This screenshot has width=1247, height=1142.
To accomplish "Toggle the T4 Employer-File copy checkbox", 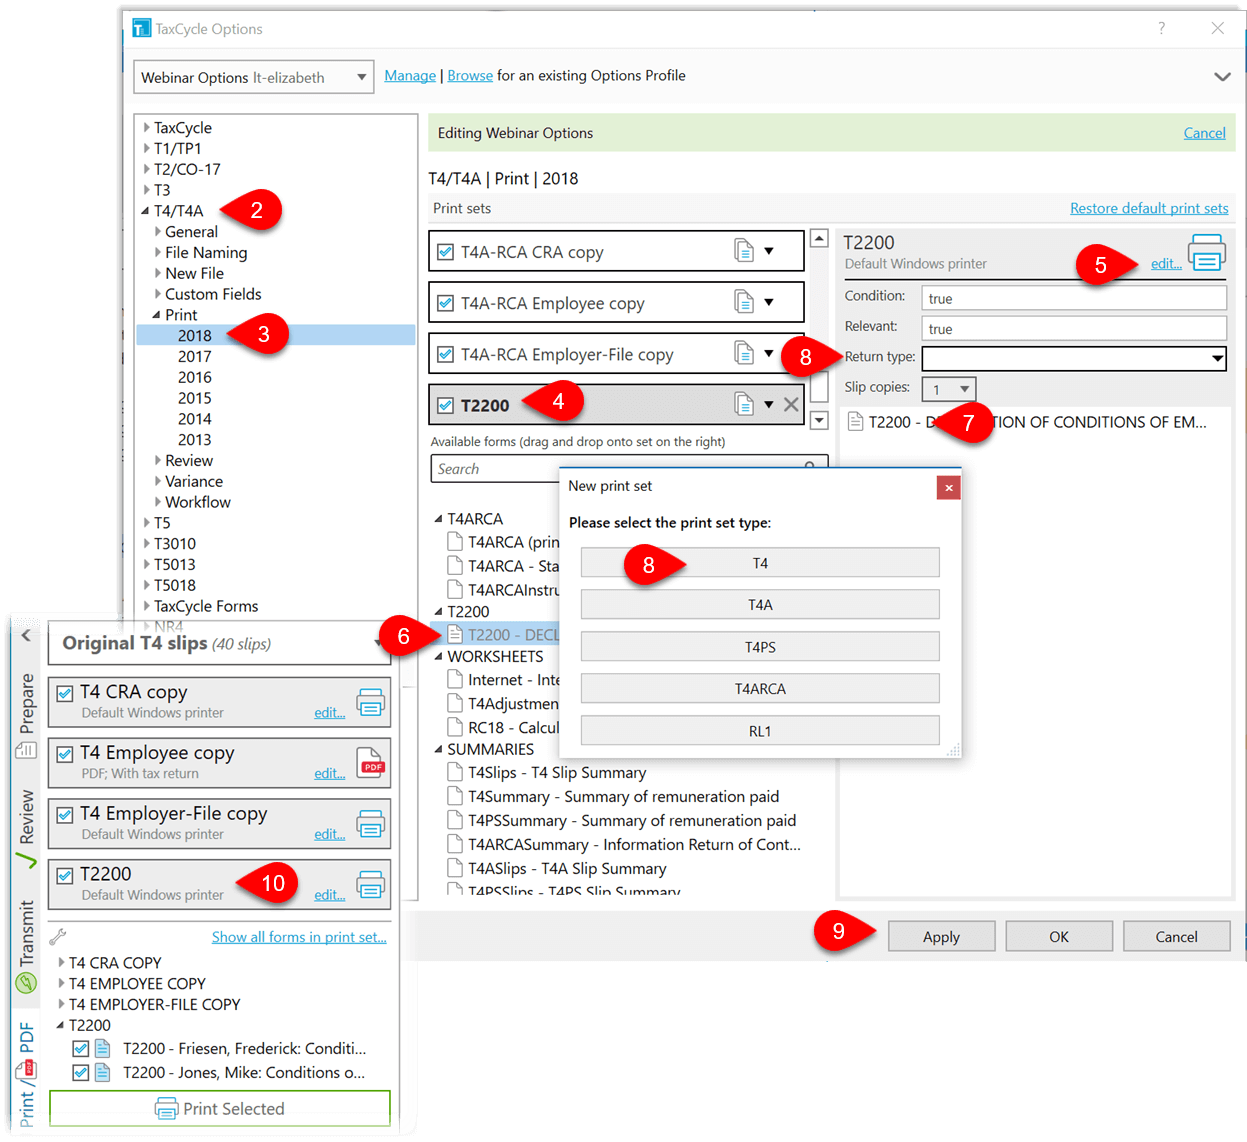I will click(65, 815).
